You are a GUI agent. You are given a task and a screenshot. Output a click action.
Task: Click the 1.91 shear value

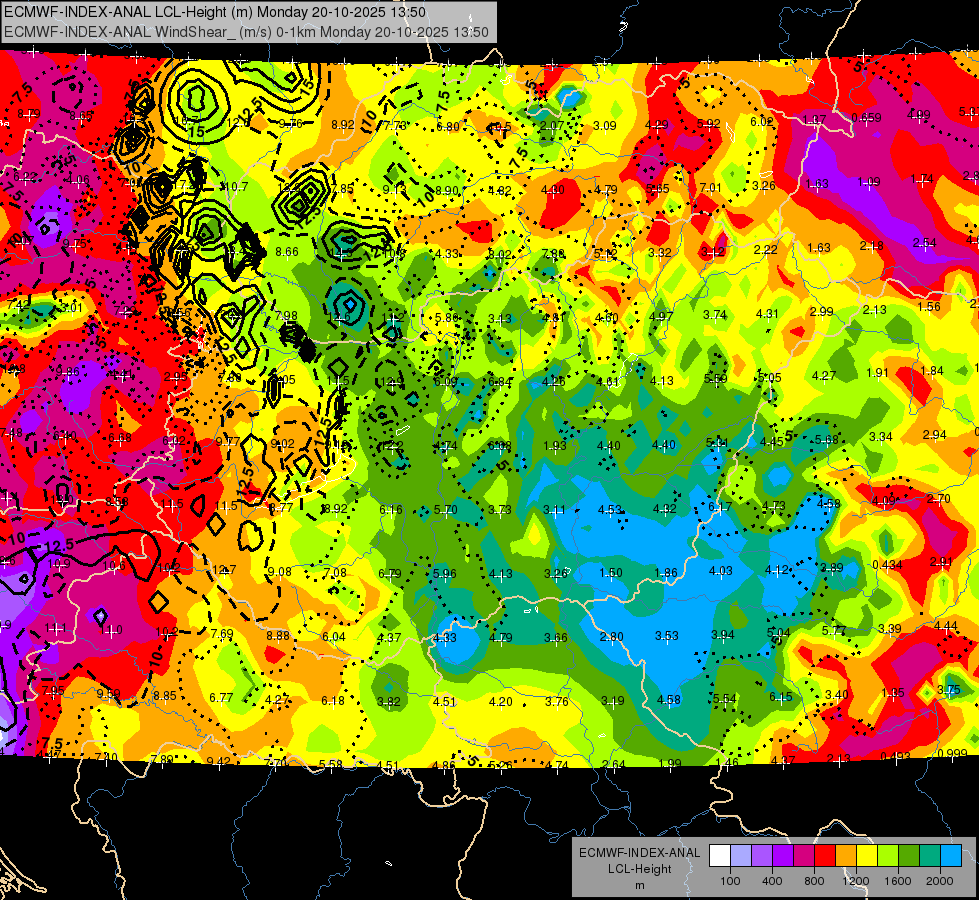click(x=877, y=372)
